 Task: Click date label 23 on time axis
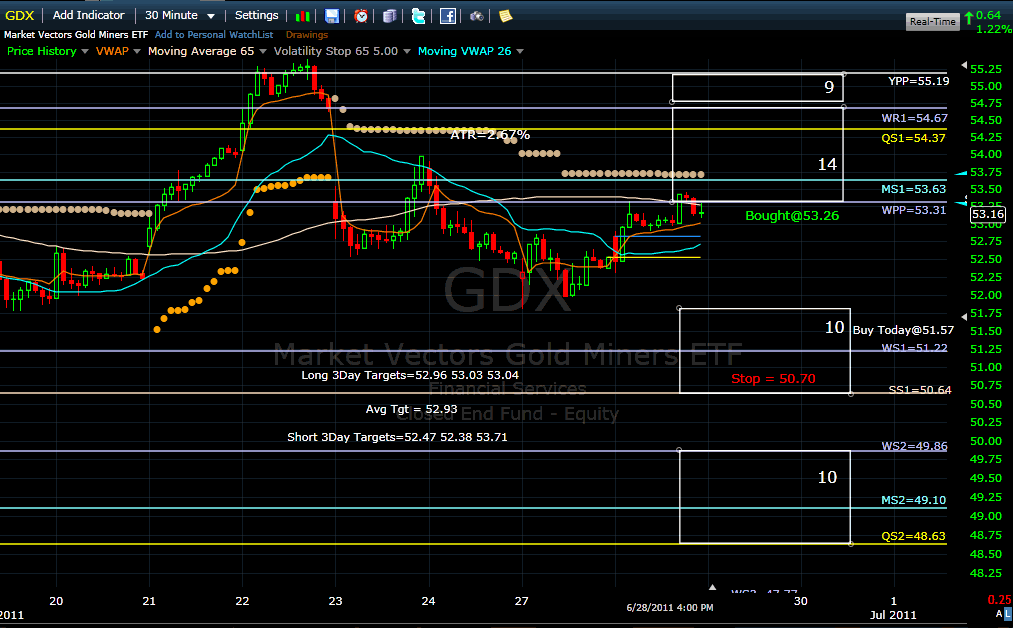pos(335,601)
